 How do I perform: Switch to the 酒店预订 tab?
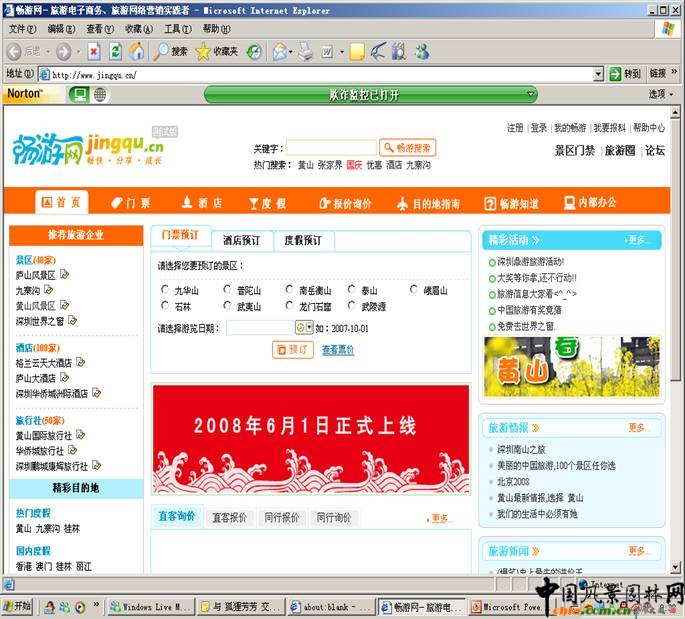tap(241, 240)
